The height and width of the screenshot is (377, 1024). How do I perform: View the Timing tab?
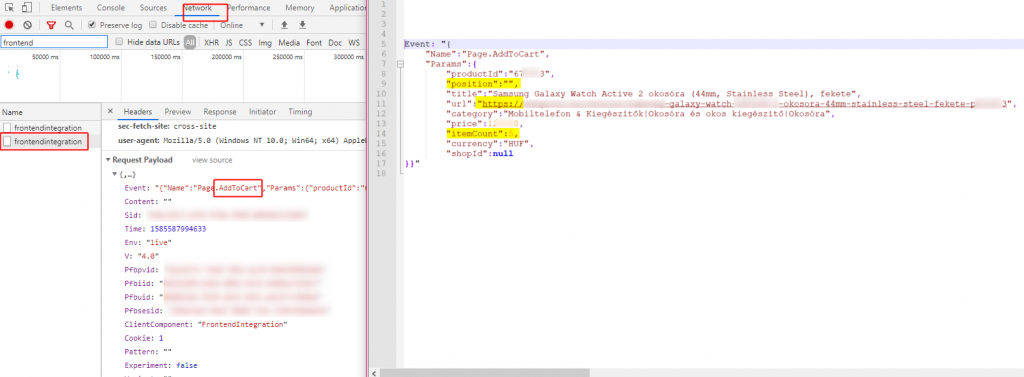pos(300,112)
